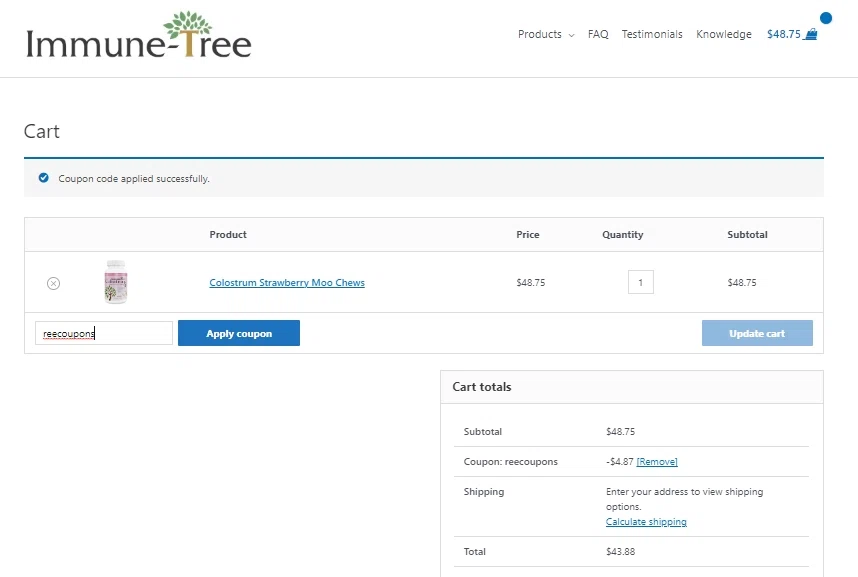Image resolution: width=858 pixels, height=577 pixels.
Task: Expand the Products menu chevron
Action: coord(571,35)
